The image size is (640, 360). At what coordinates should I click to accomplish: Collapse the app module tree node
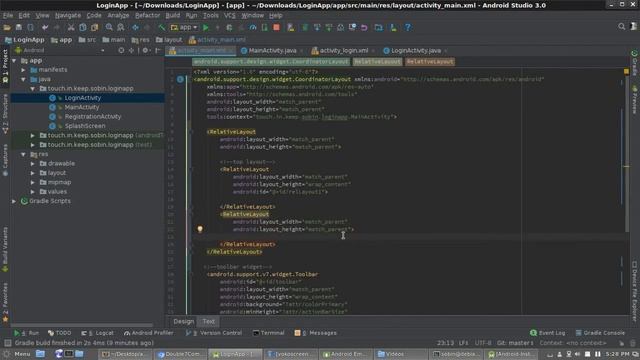[14, 60]
